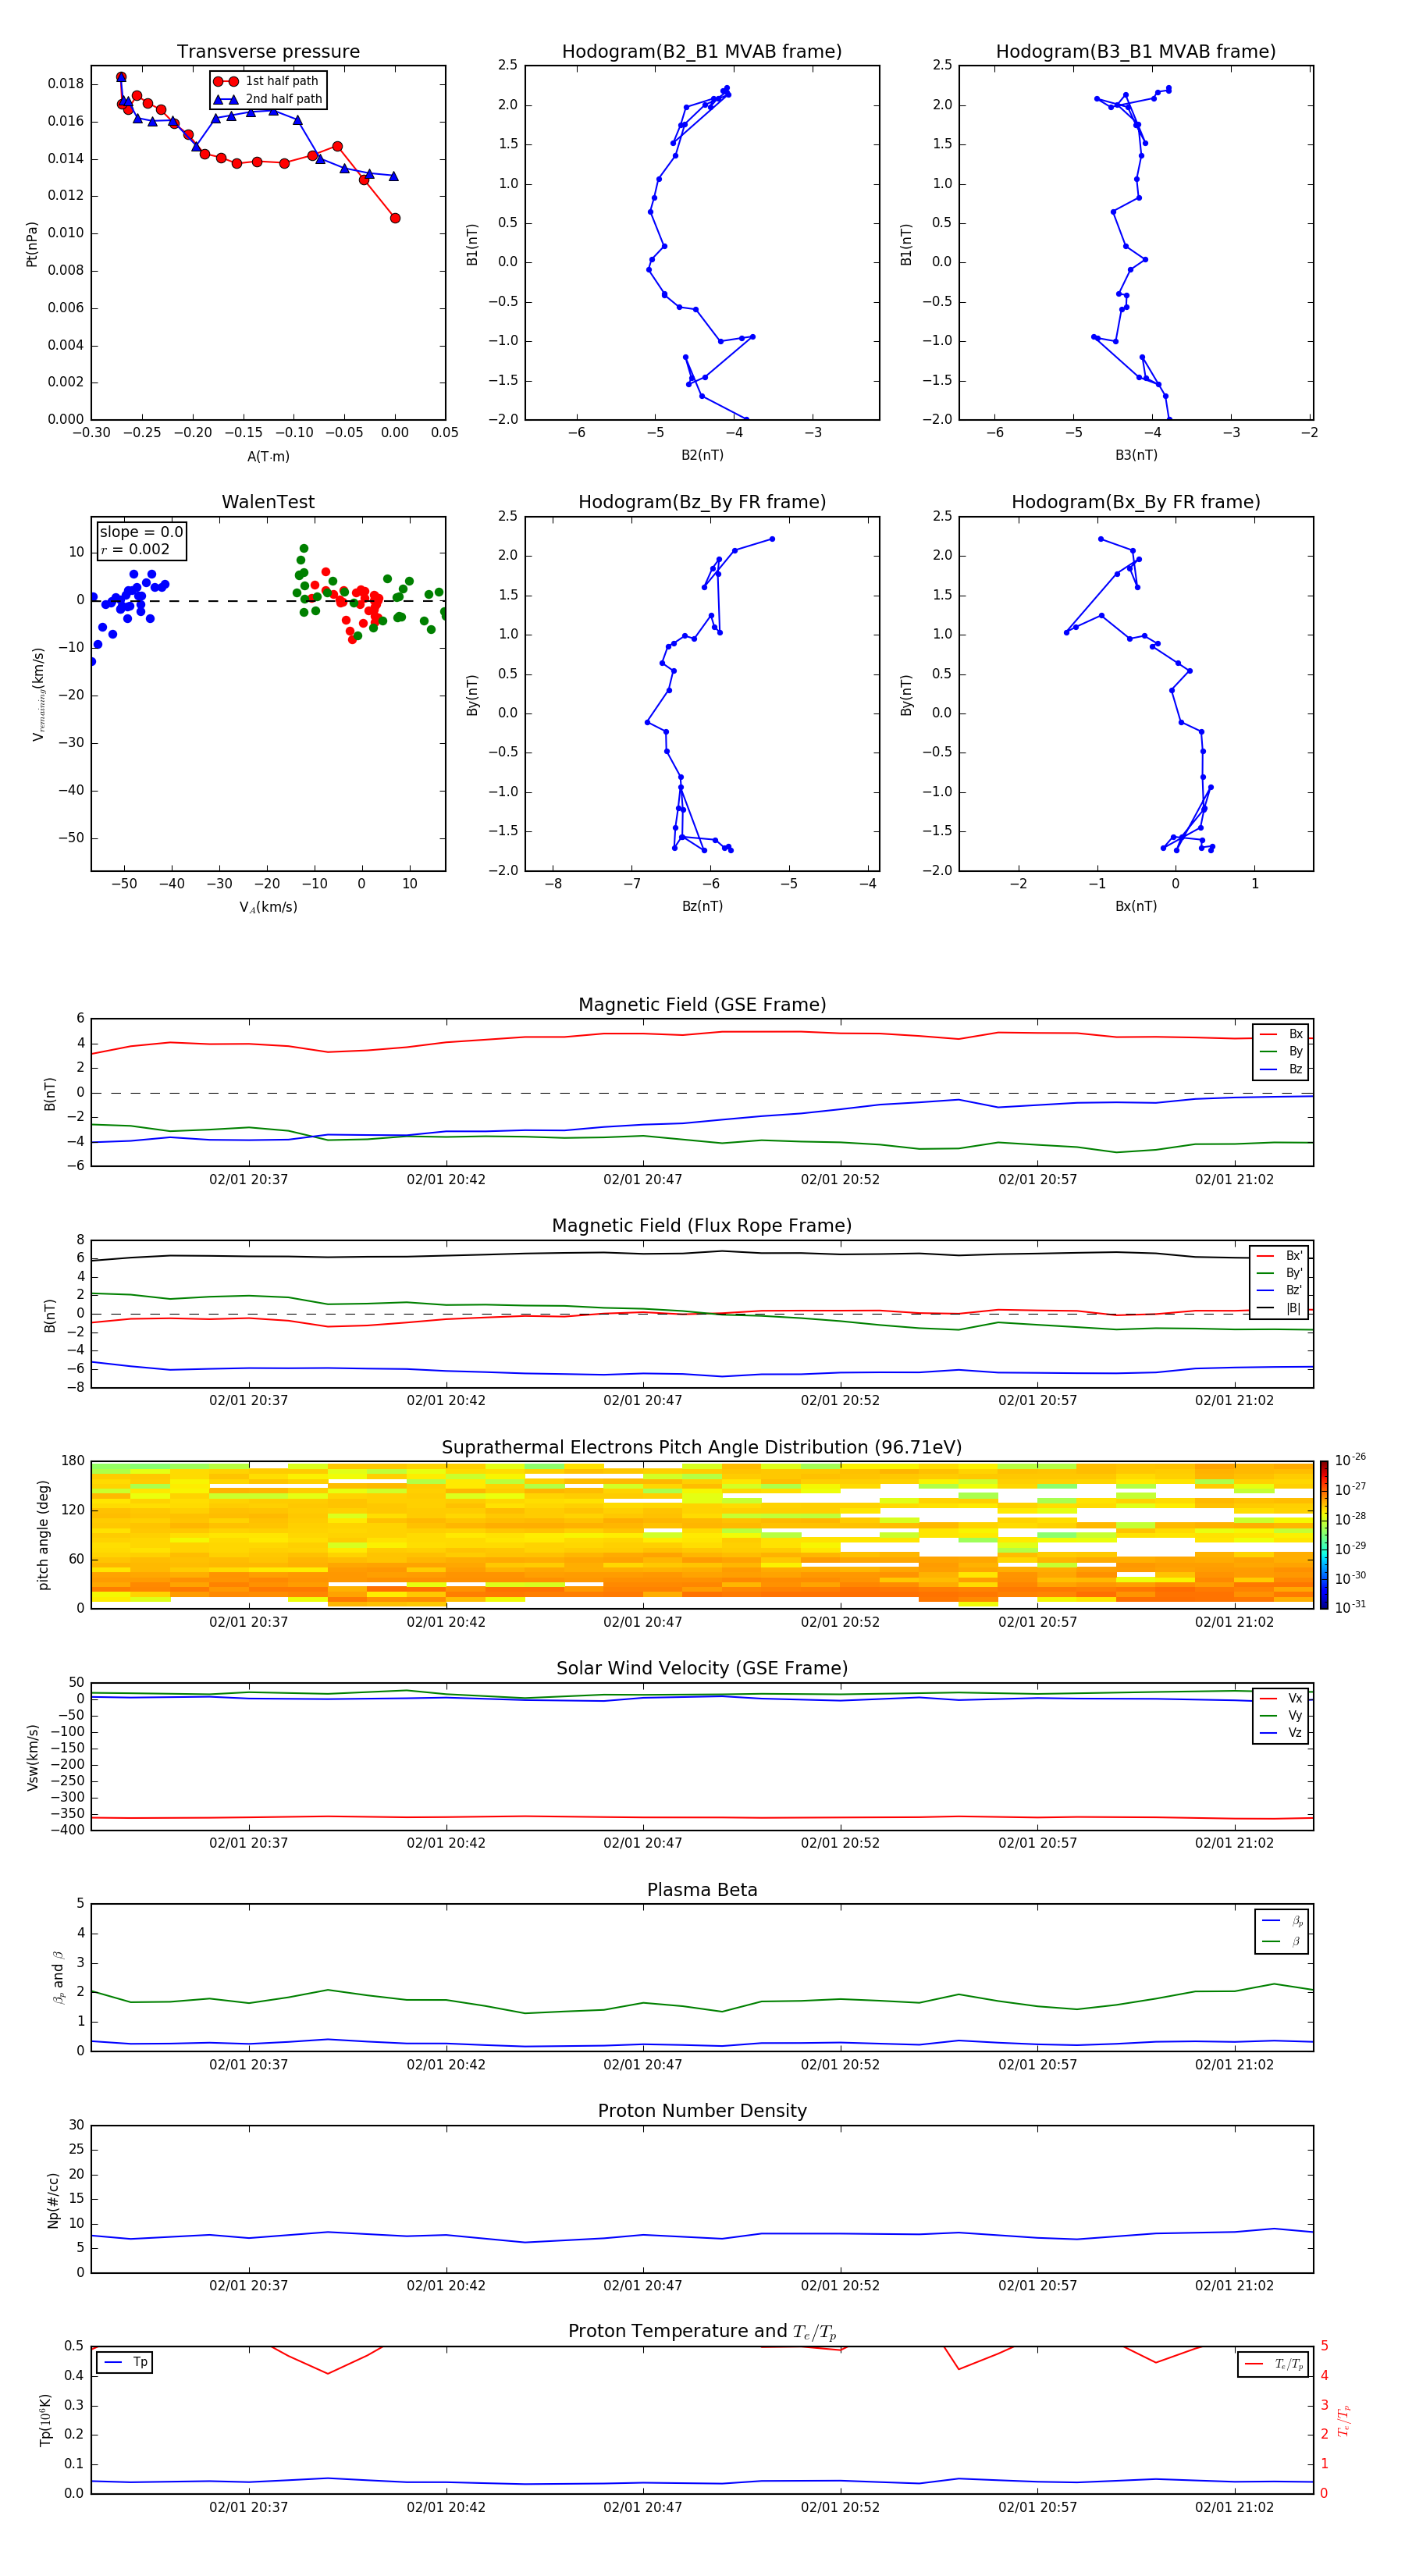Click the Vy legend entry in velocity panel
1405x2576 pixels.
pyautogui.click(x=1281, y=1715)
